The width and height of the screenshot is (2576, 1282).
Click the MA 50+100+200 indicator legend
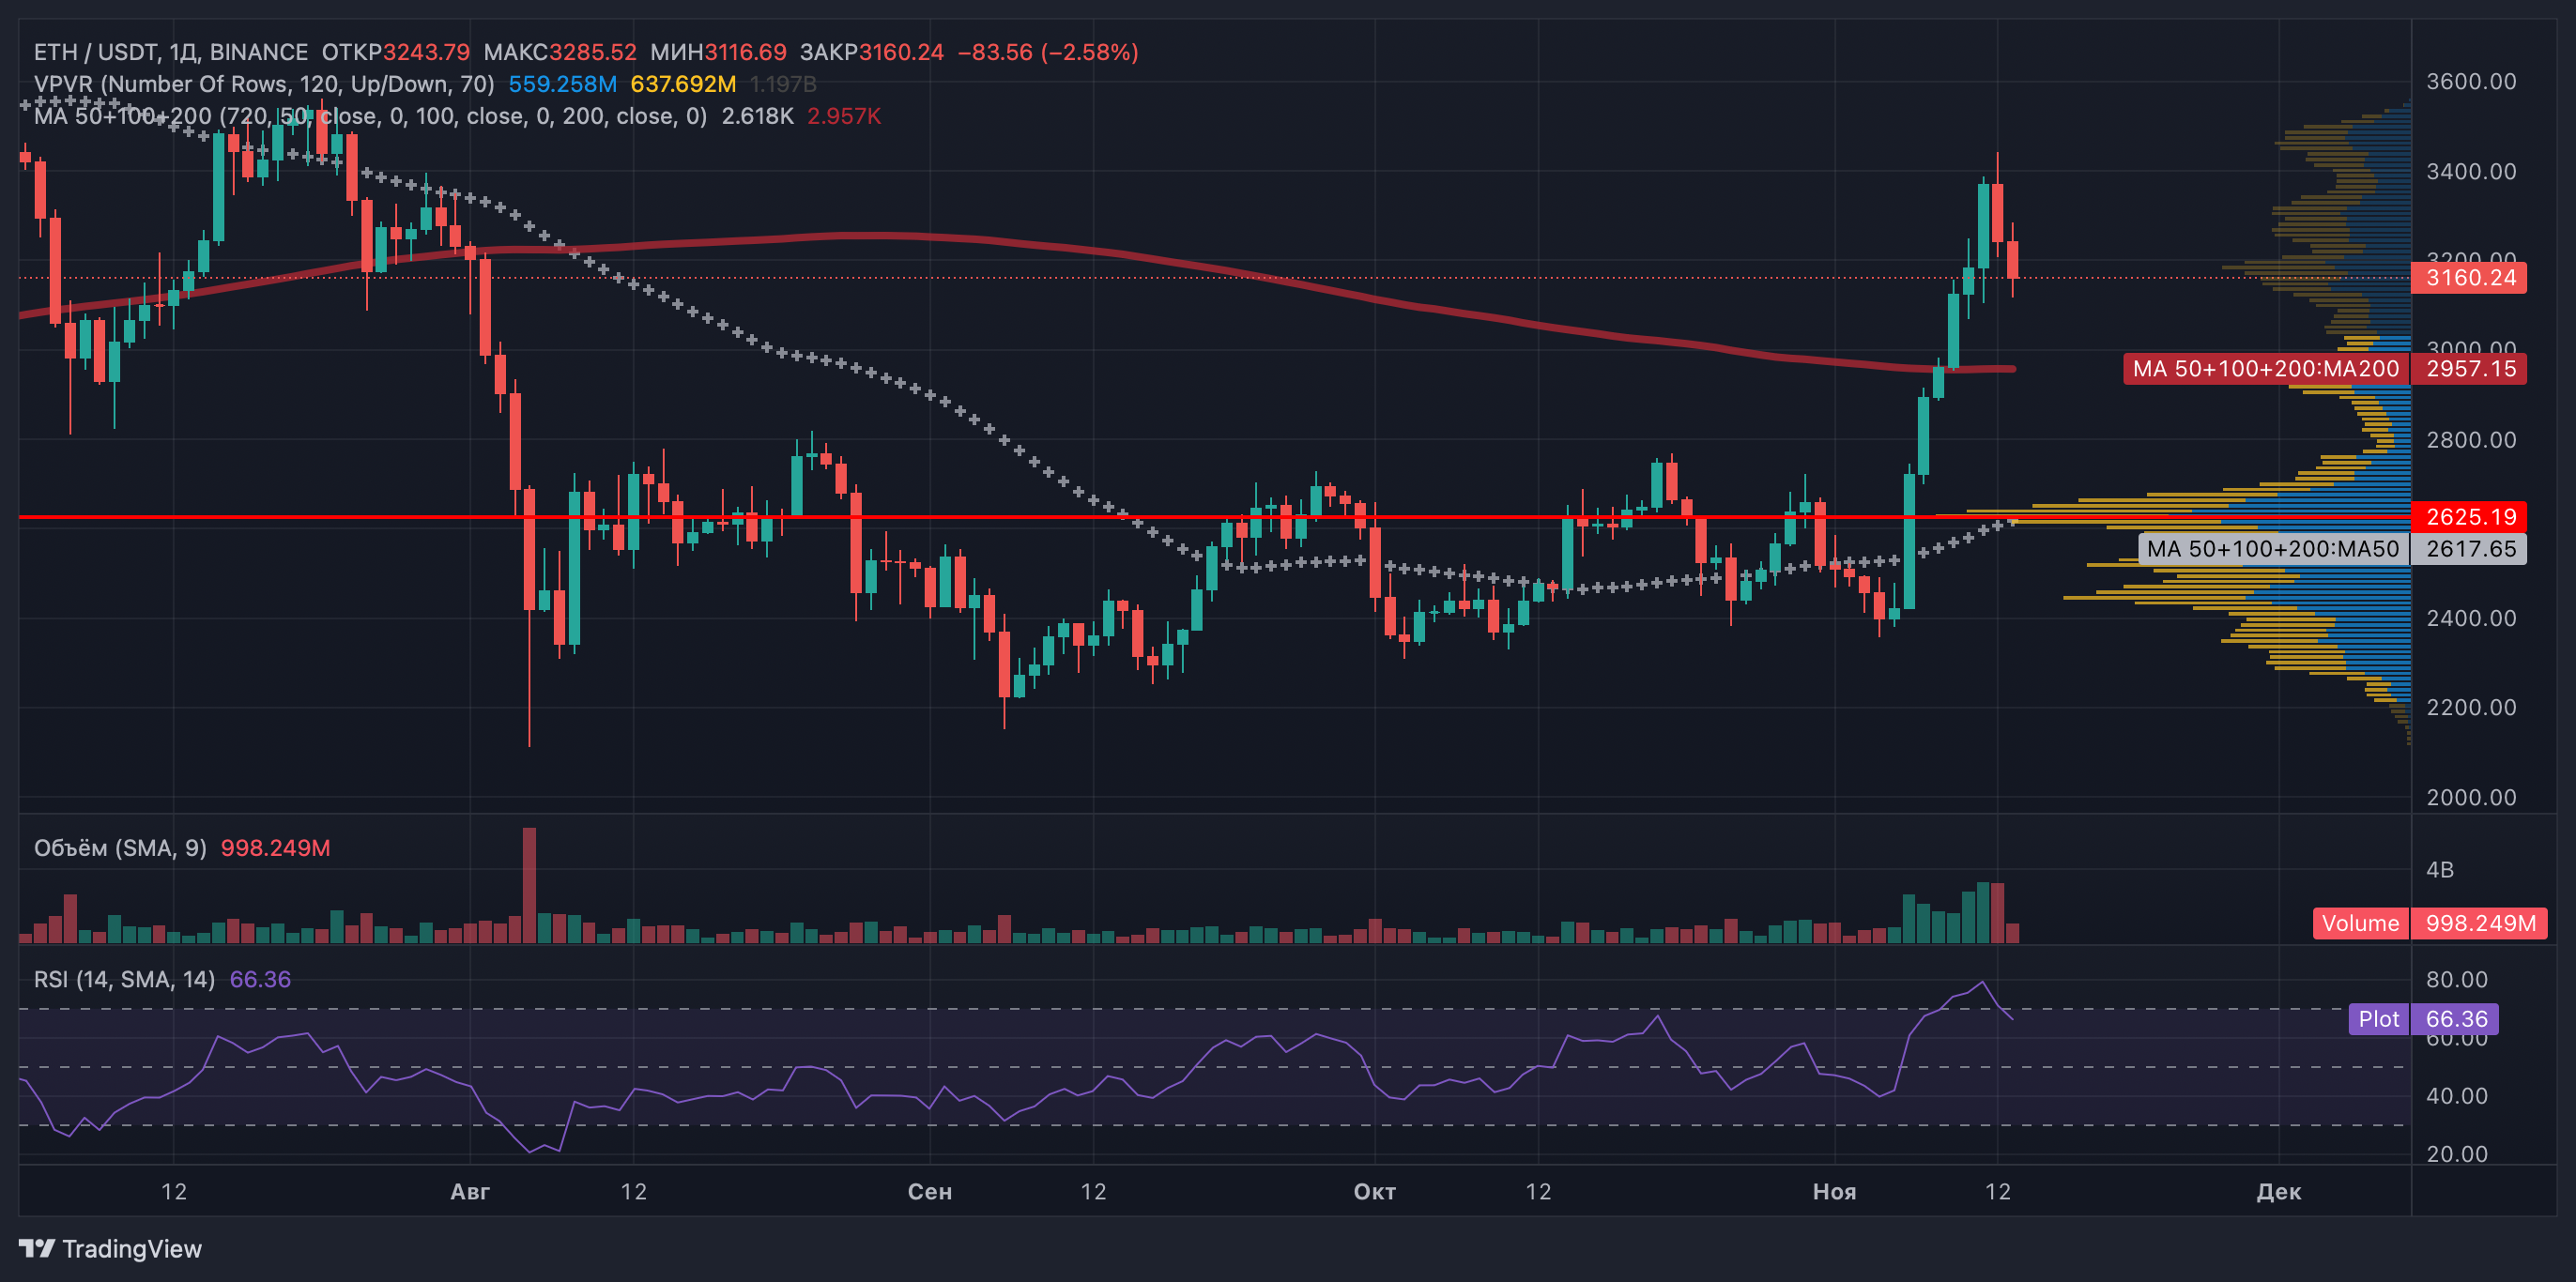[x=370, y=116]
